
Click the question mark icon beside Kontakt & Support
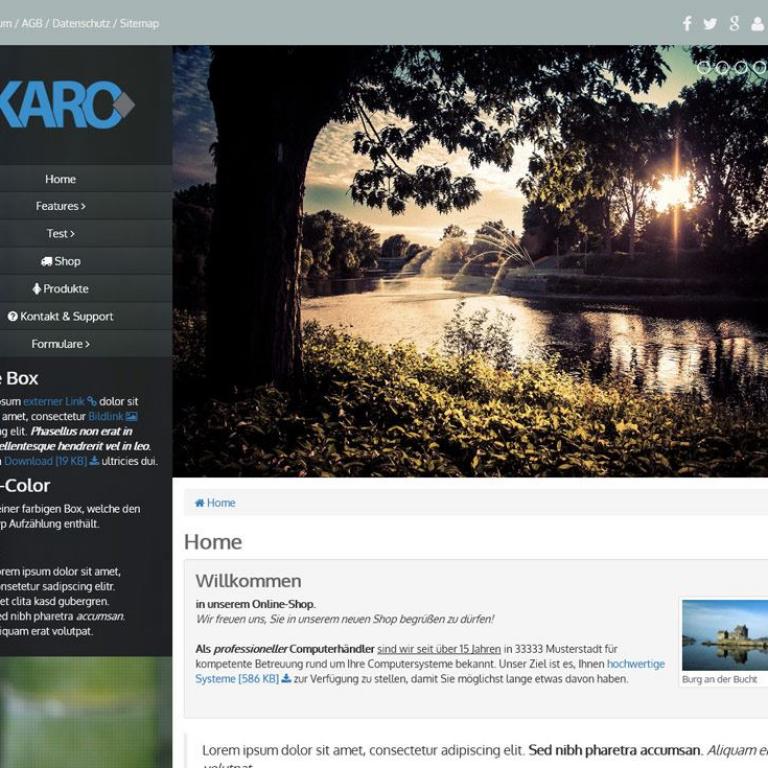[13, 316]
